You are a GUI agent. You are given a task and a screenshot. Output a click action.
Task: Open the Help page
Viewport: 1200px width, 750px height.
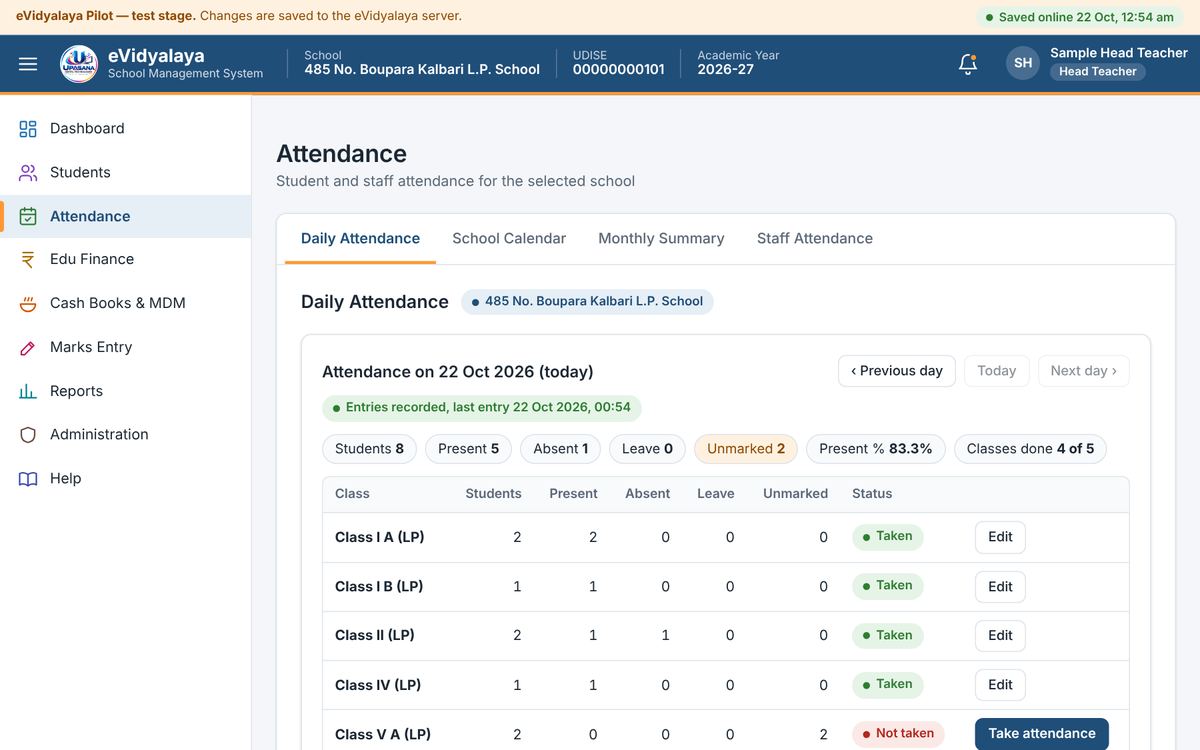click(x=125, y=478)
